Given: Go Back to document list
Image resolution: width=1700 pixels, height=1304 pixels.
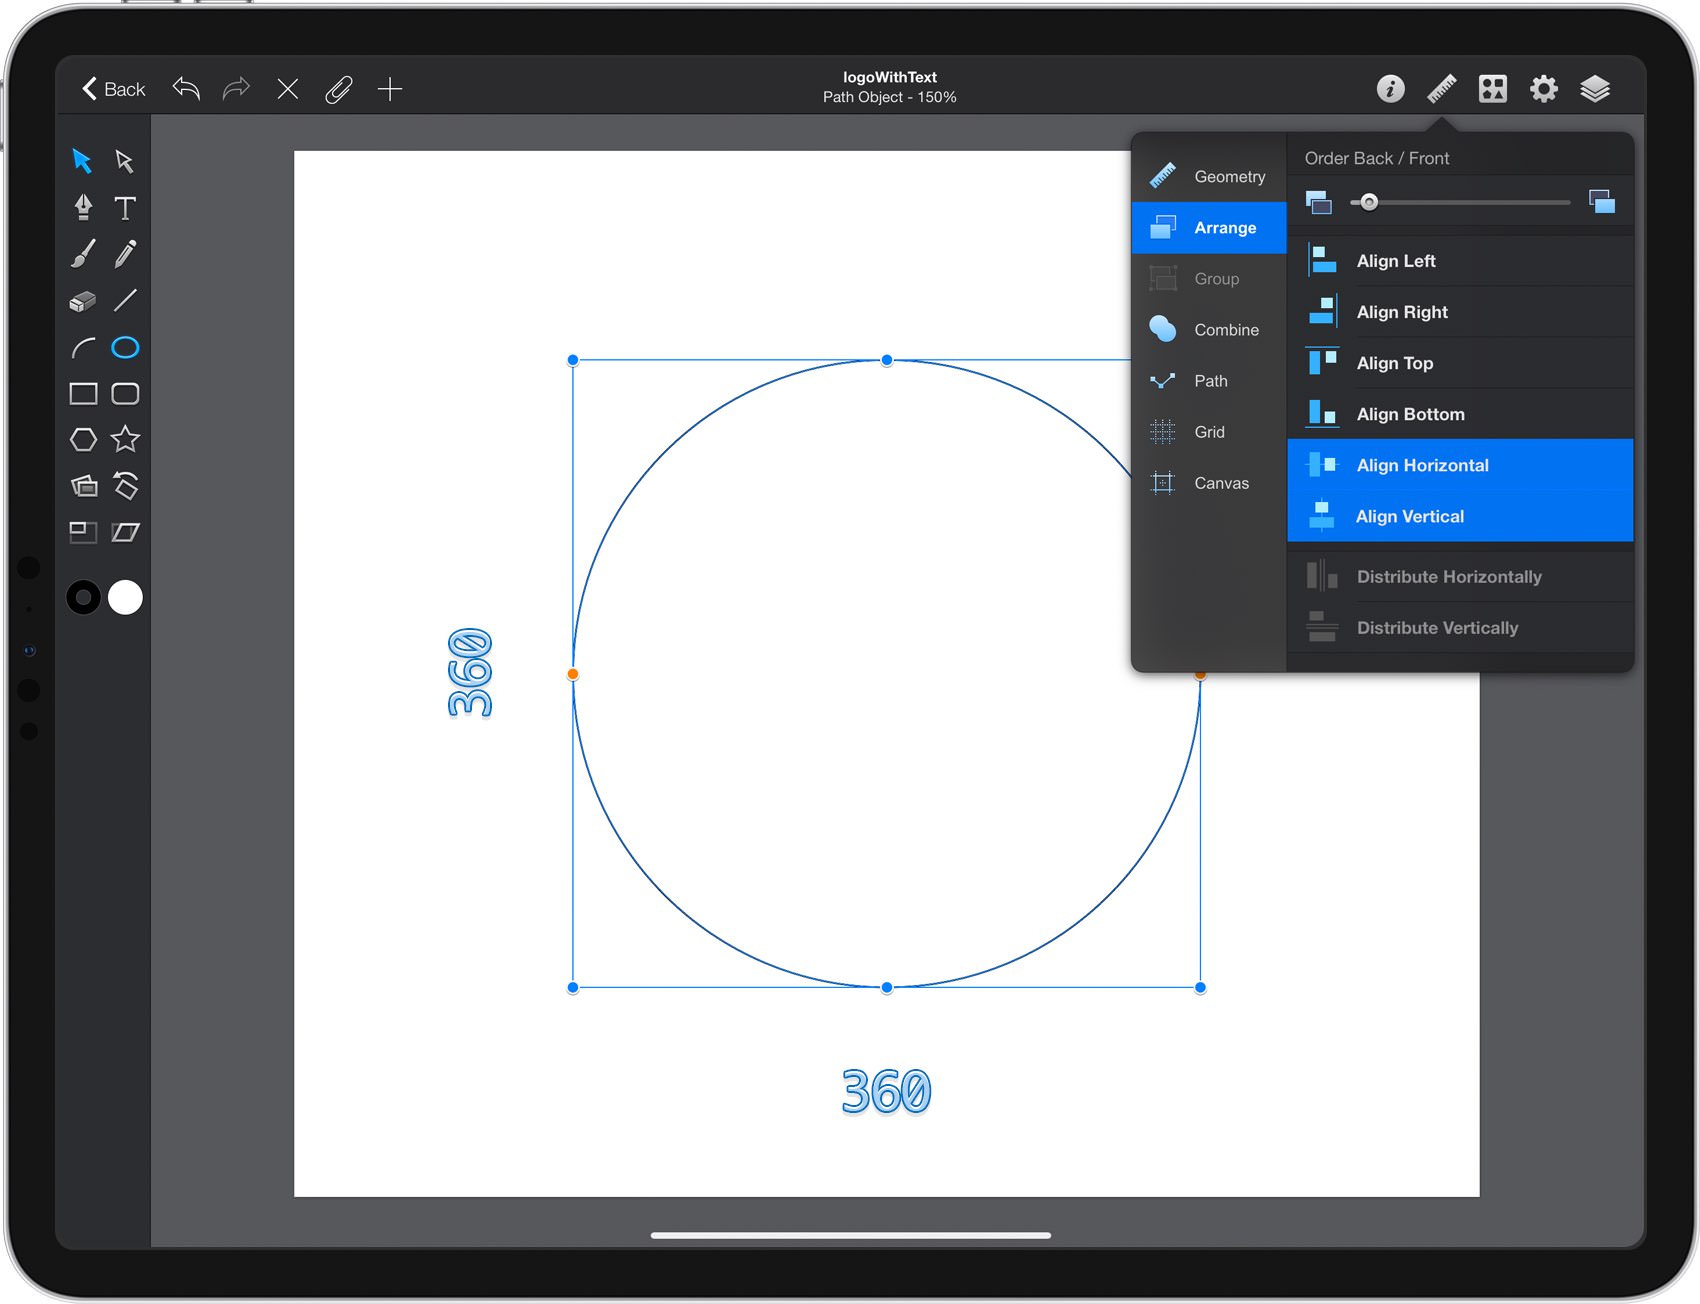Looking at the screenshot, I should point(113,89).
